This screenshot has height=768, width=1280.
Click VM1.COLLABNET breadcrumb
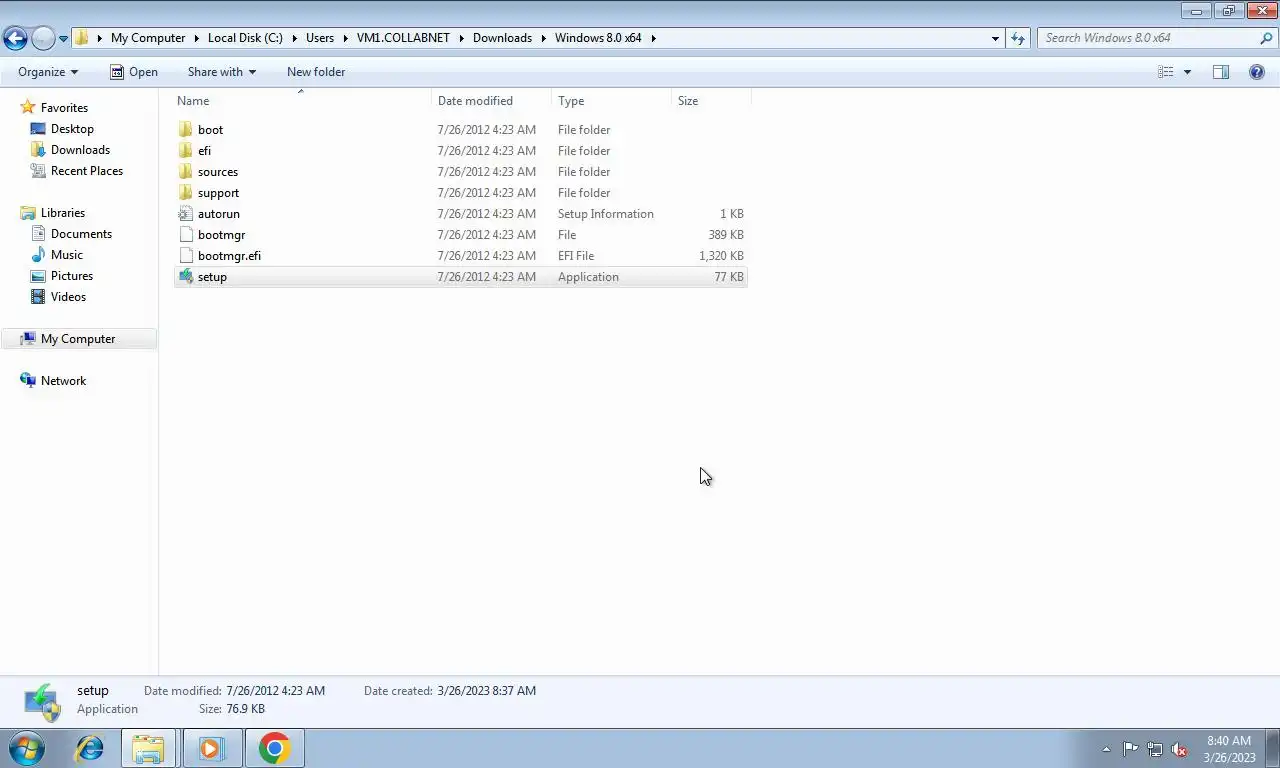tap(403, 38)
